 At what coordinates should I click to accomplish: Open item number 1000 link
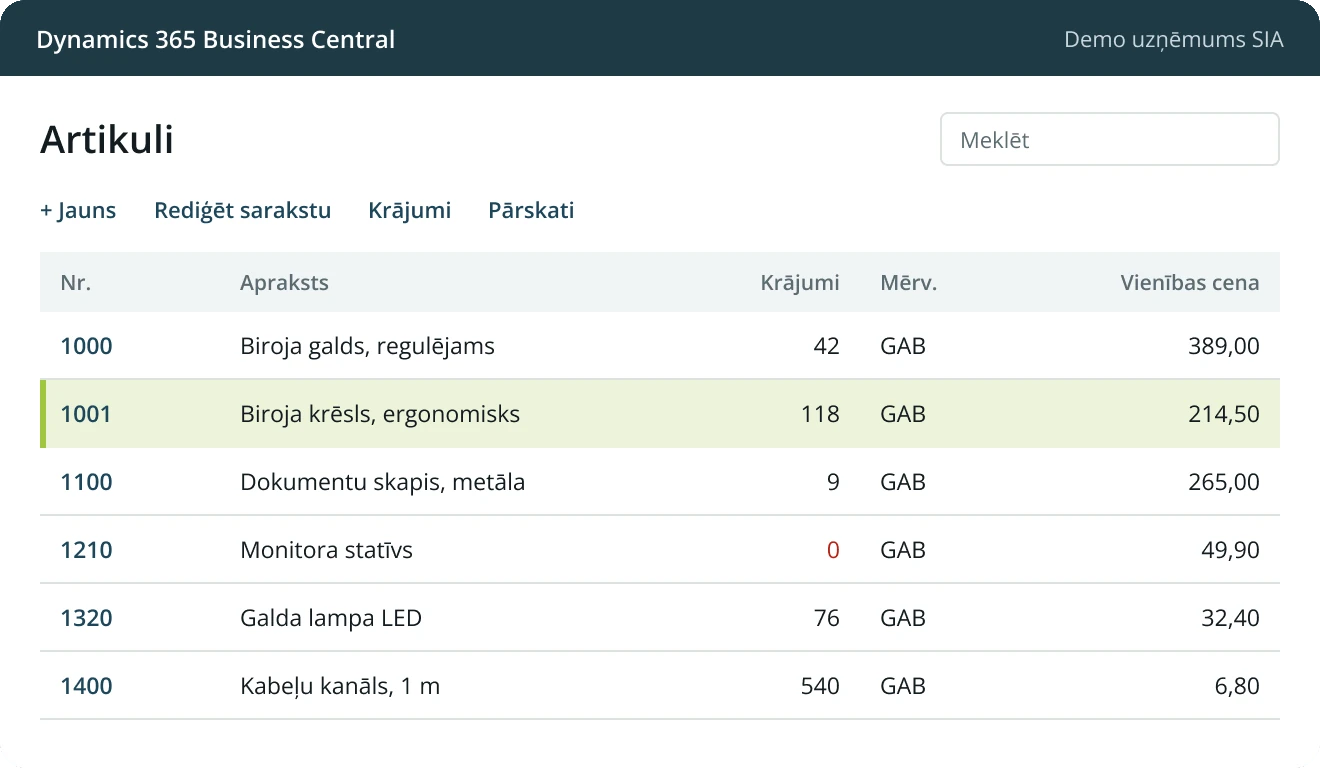pos(86,346)
